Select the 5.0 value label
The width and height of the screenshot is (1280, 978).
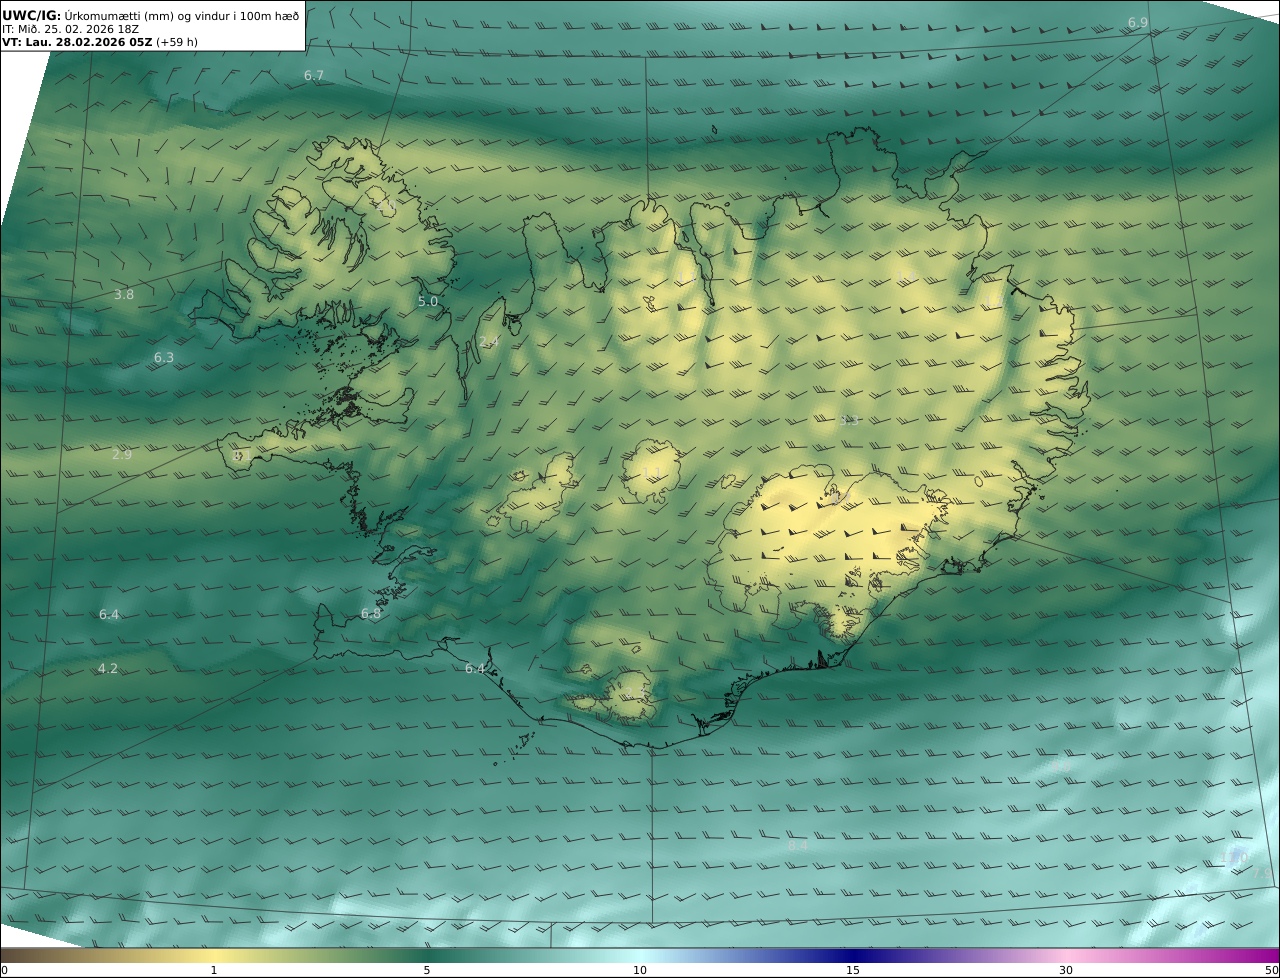pyautogui.click(x=428, y=302)
